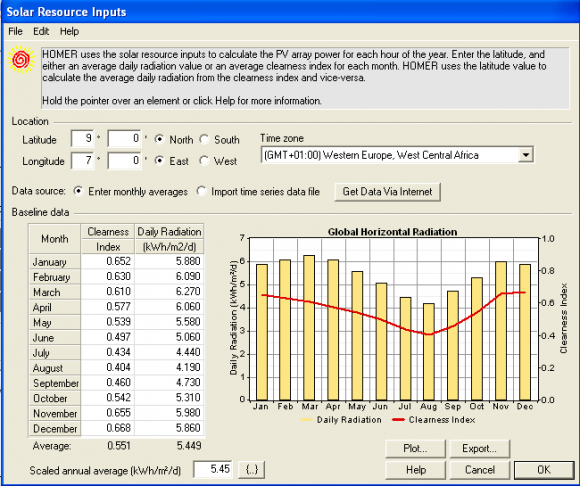Image resolution: width=580 pixels, height=486 pixels.
Task: Click the Month column header
Action: (x=55, y=239)
